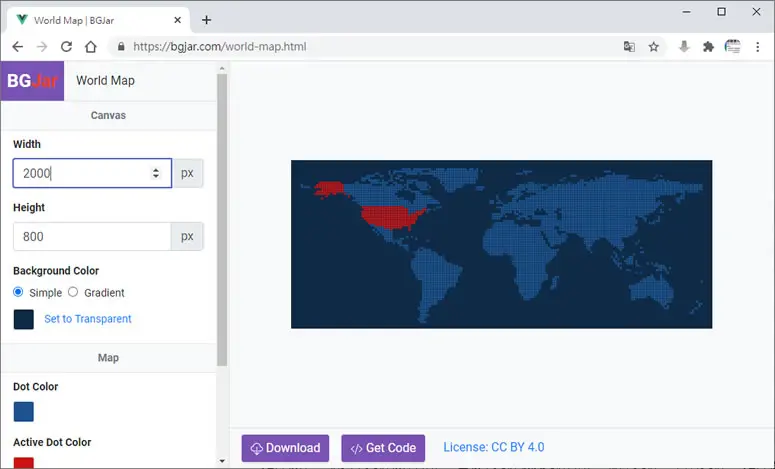Select the Gradient background option
Screen dimensions: 775x469
73,292
